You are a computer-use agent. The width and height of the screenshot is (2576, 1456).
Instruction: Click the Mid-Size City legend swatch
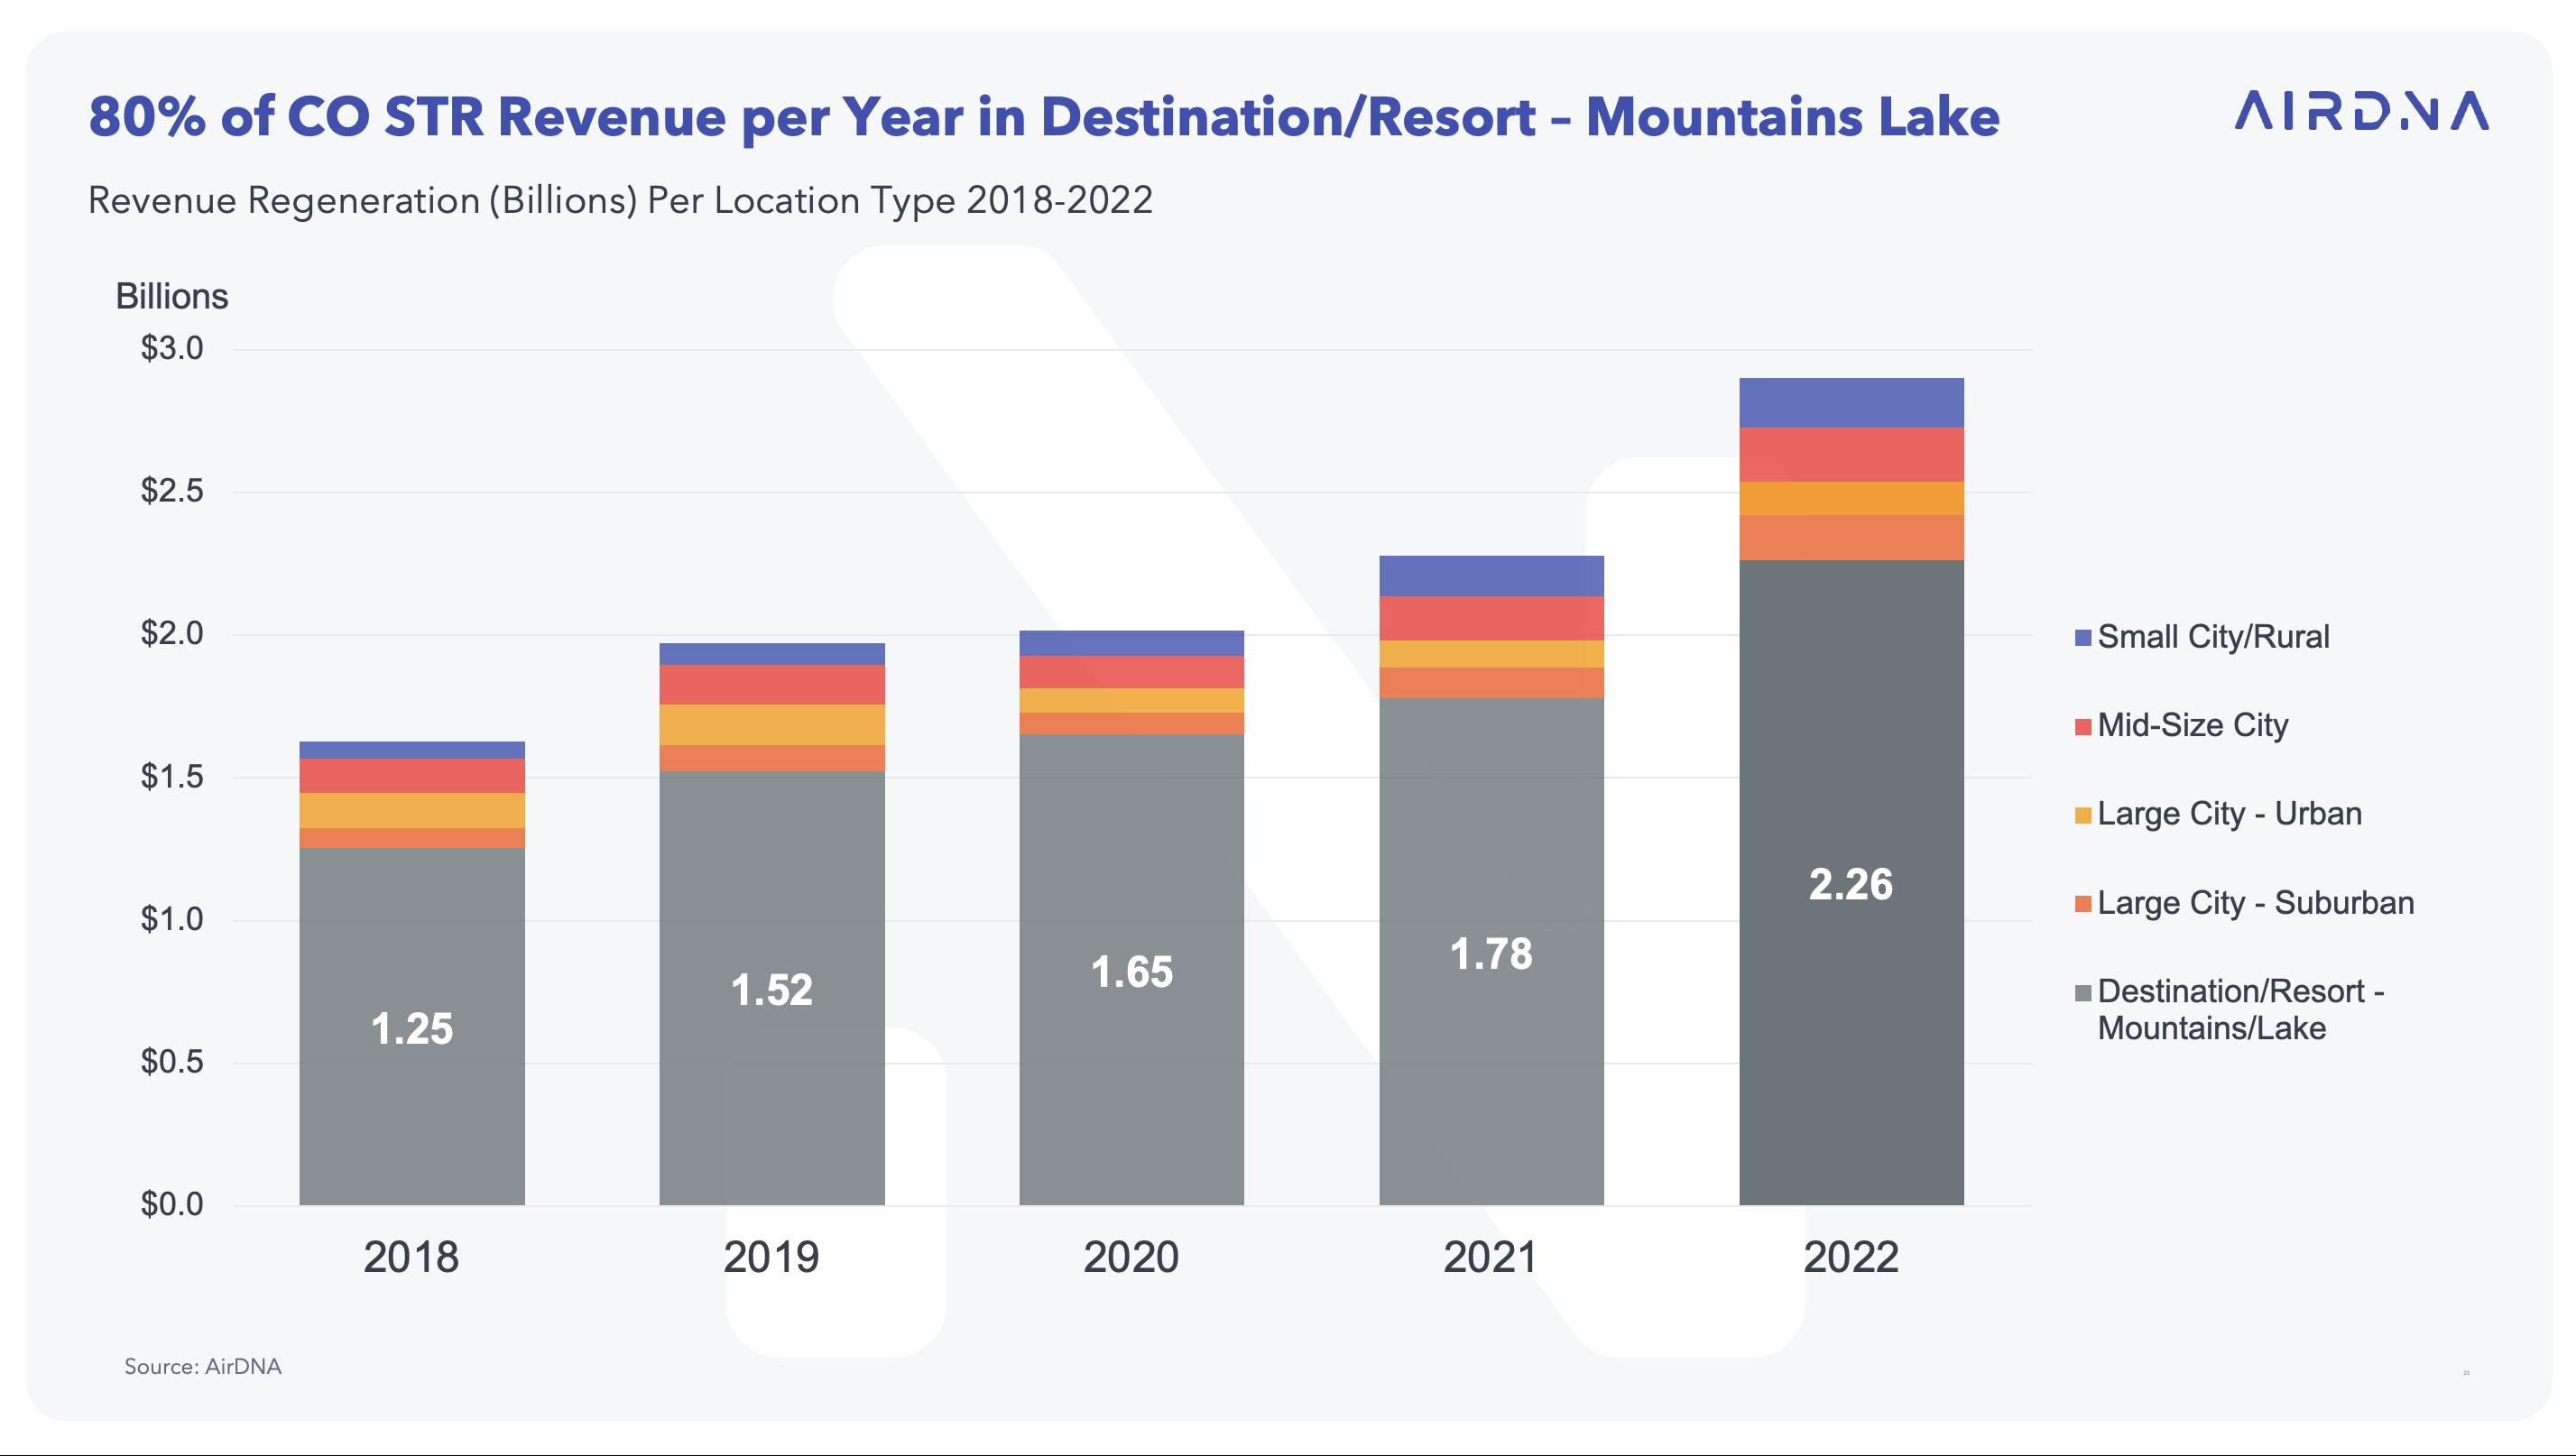click(2083, 727)
